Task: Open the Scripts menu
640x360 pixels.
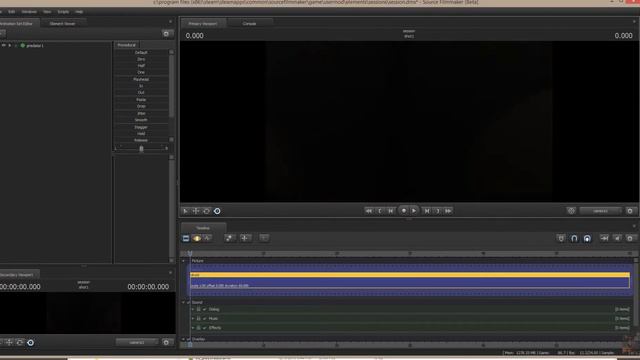Action: pos(63,12)
